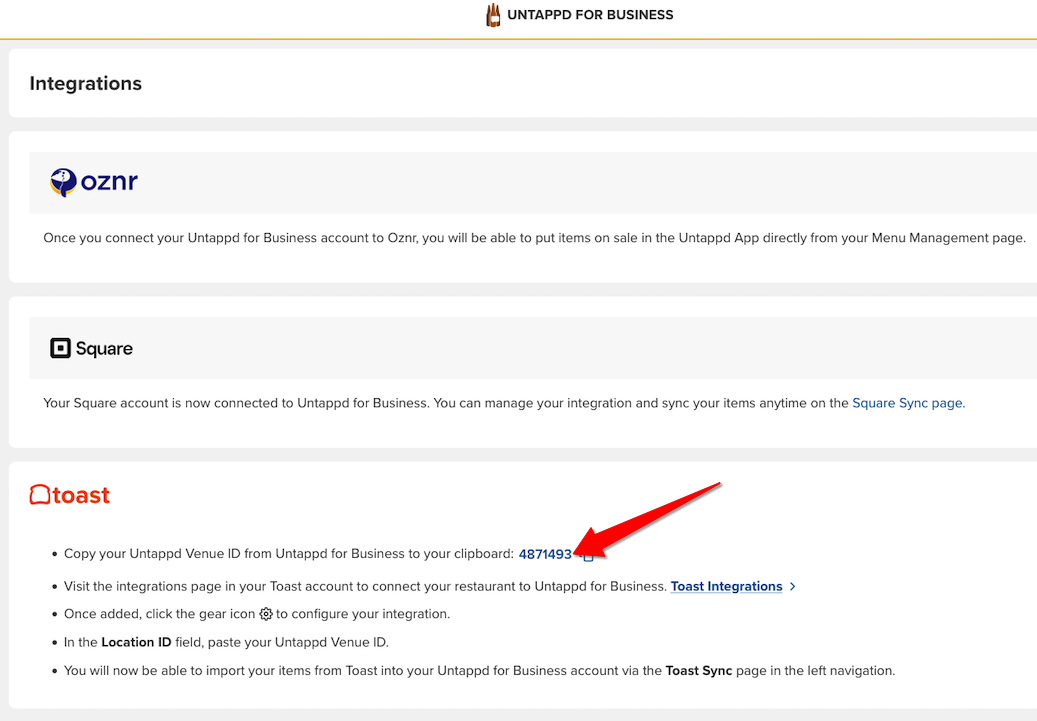Viewport: 1037px width, 721px height.
Task: Click the gear icon in Toast instructions
Action: point(266,613)
